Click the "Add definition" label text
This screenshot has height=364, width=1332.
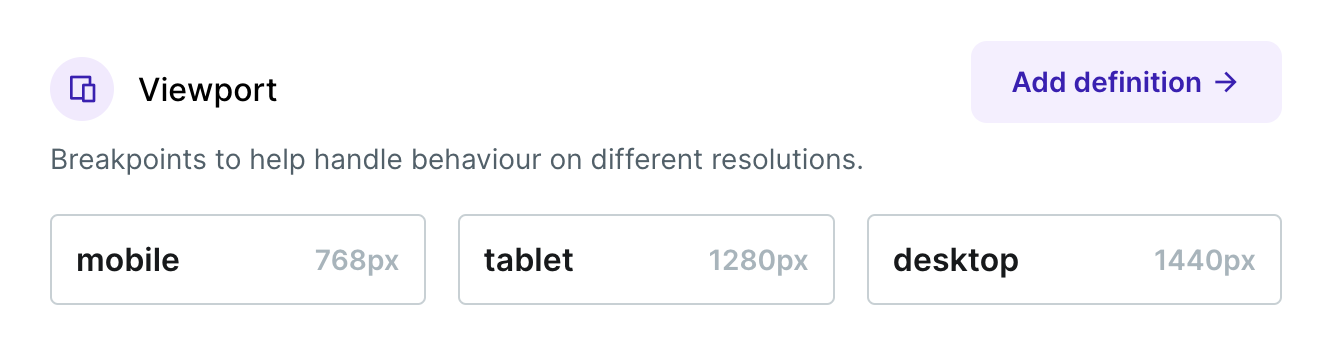(x=1107, y=82)
